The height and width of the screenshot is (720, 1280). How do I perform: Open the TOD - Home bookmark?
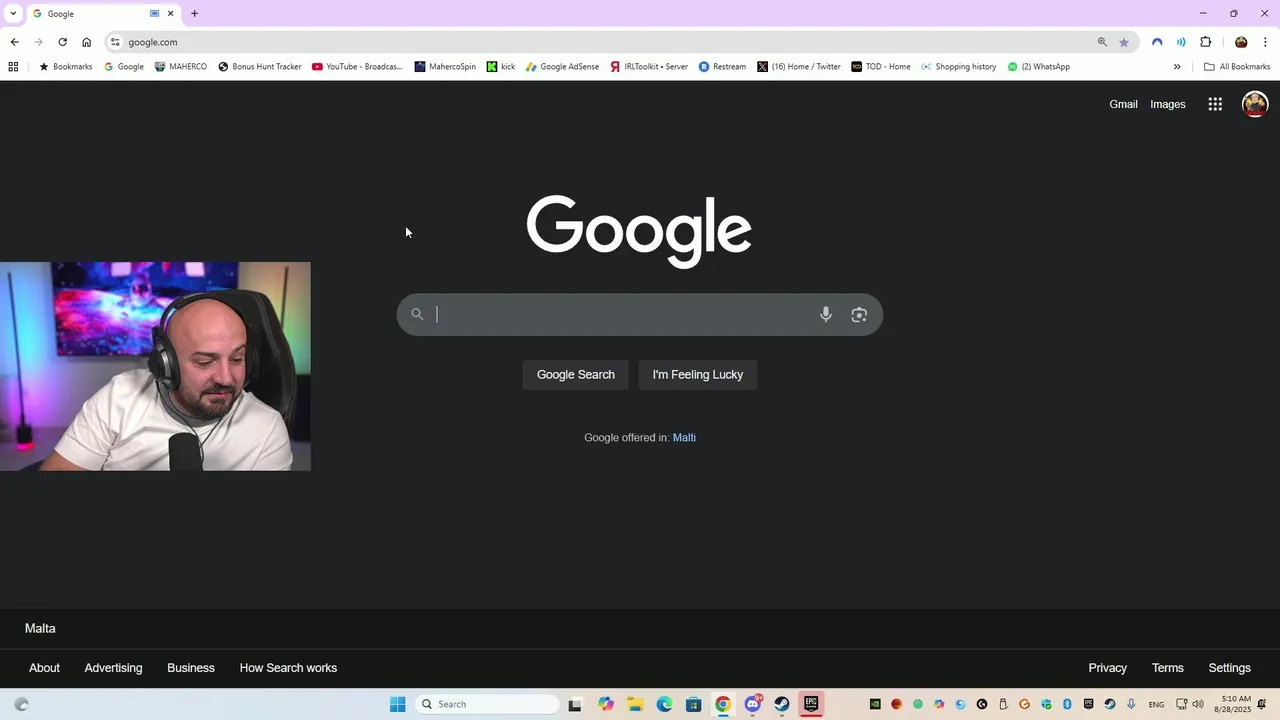click(x=881, y=67)
